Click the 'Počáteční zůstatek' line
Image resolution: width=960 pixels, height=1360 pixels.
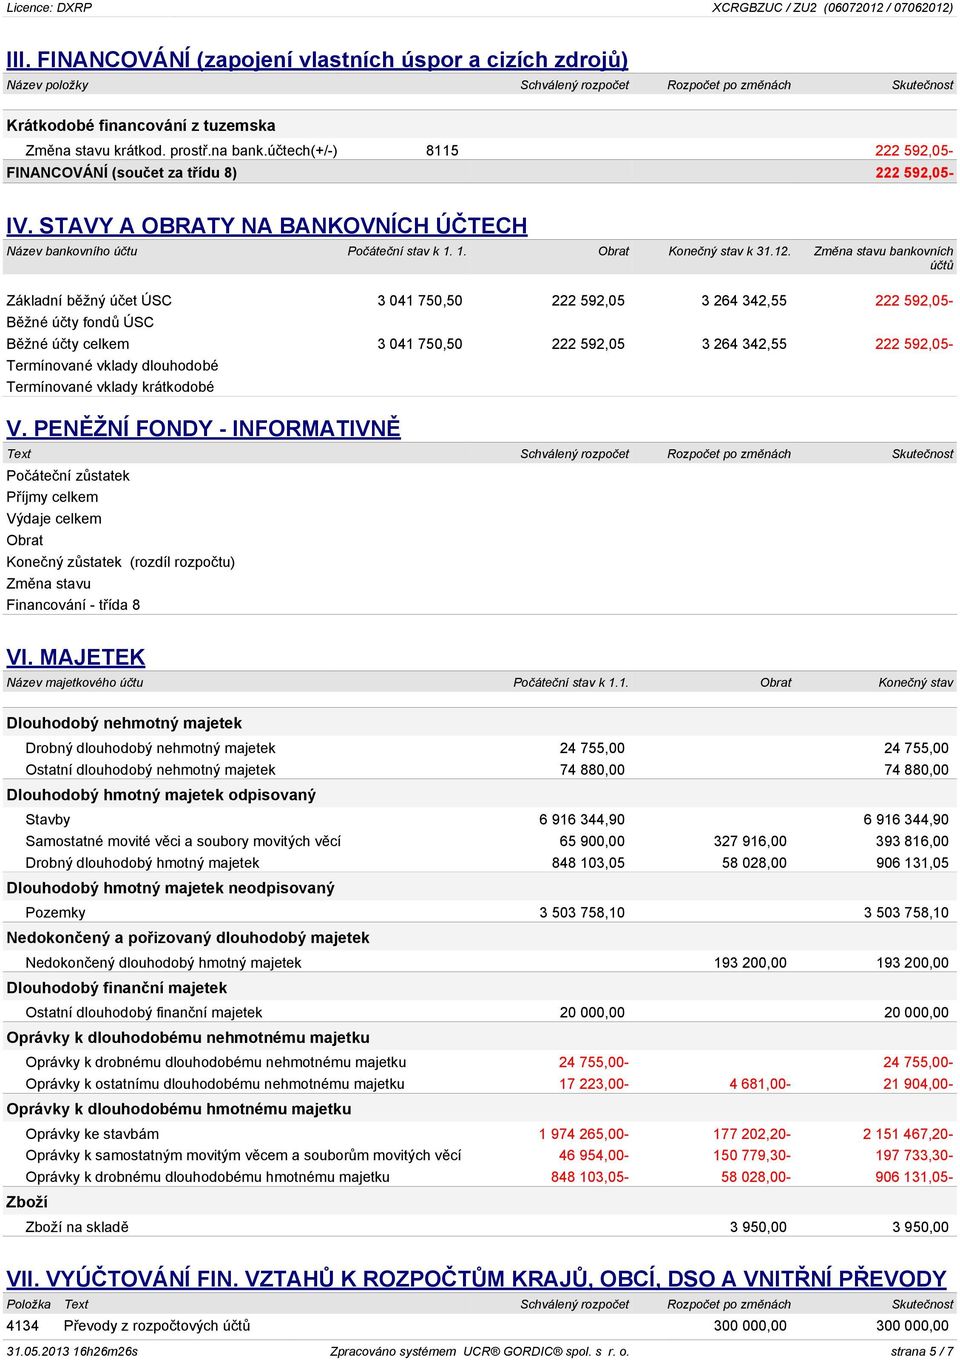tap(68, 476)
